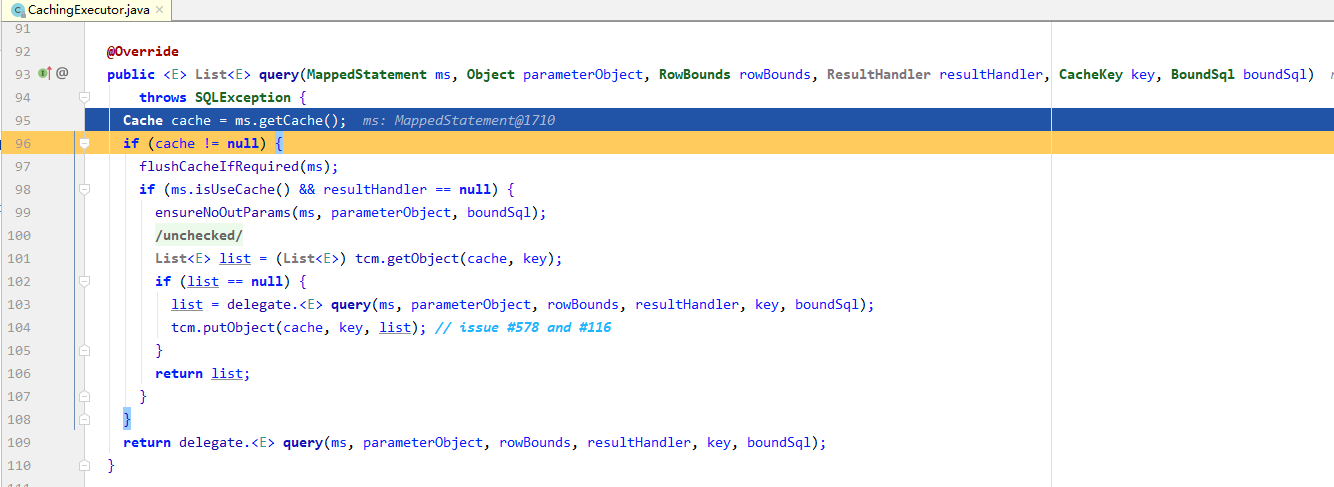Viewport: 1334px width, 487px height.
Task: Click the flushCacheIfRequired method call
Action: (219, 166)
